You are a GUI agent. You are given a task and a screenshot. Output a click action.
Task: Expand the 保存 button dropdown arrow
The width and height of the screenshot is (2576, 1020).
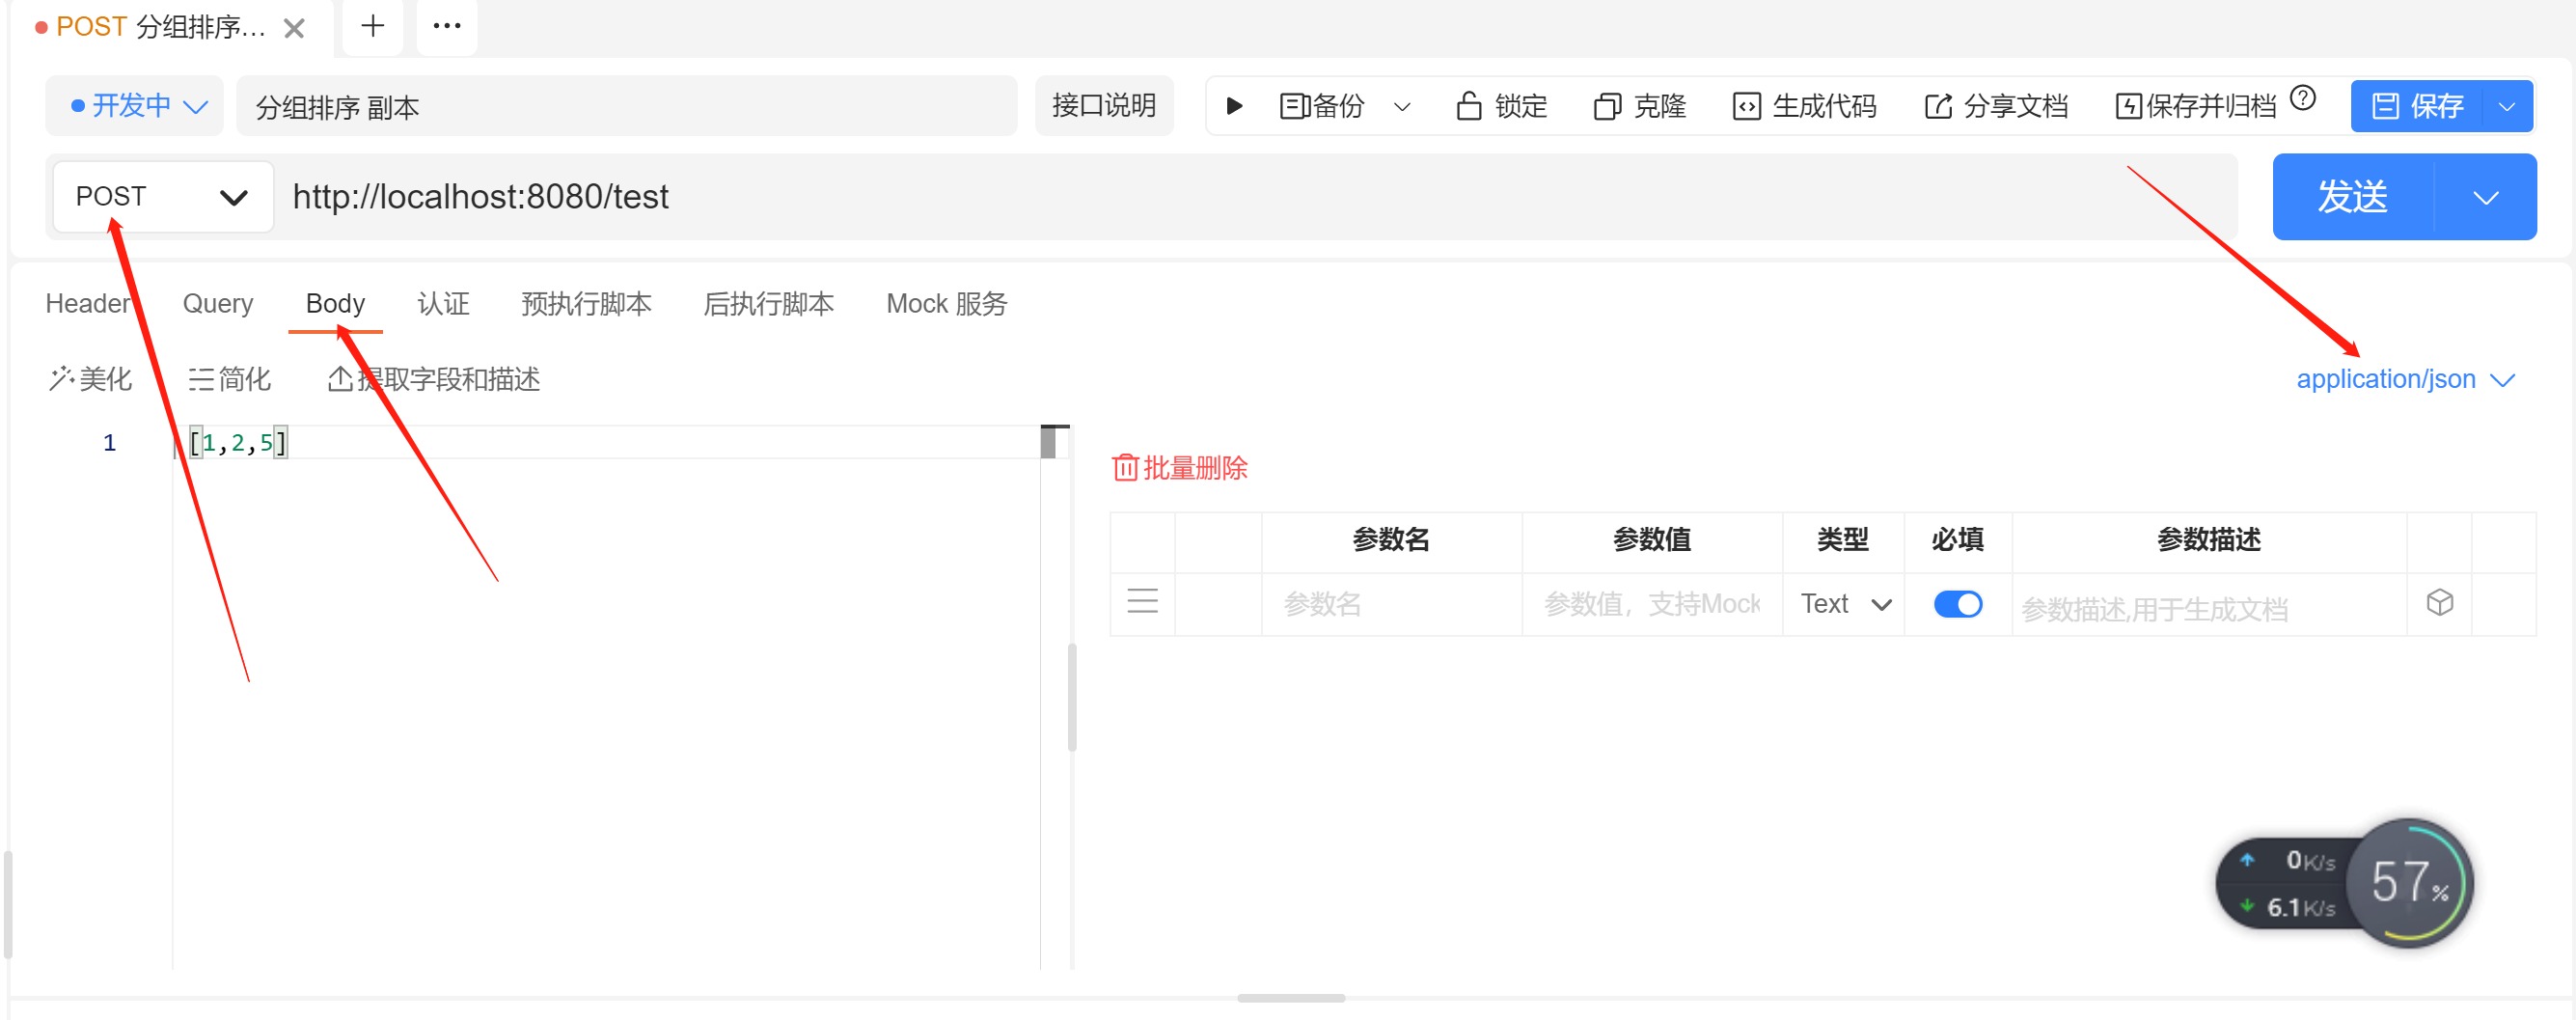(2507, 106)
